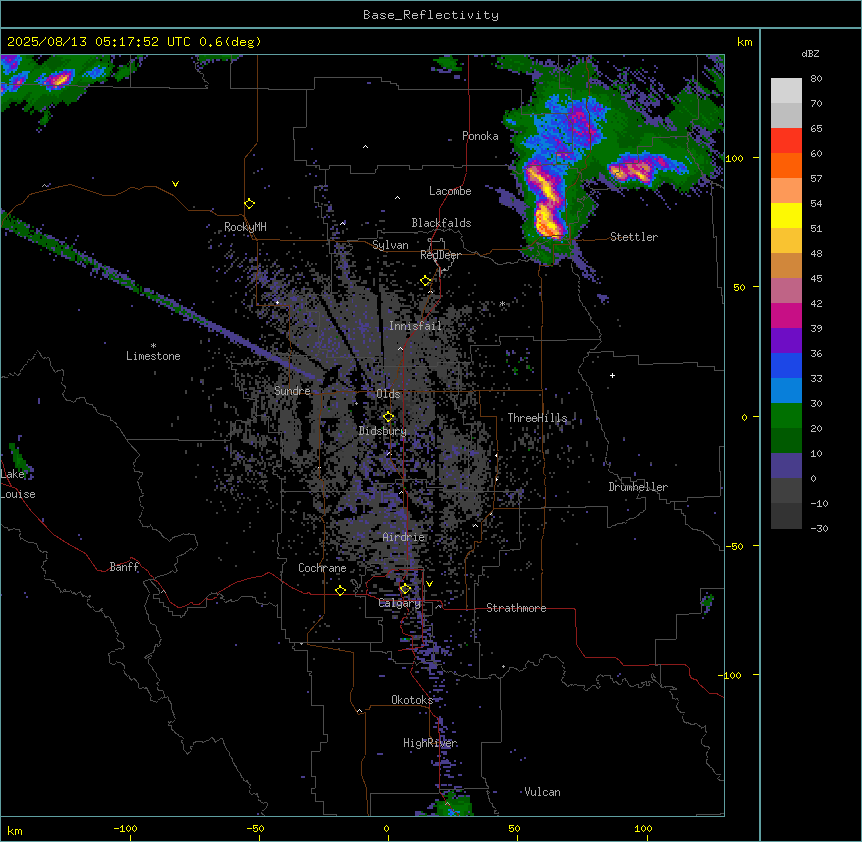Click the Ponoka city label

480,136
